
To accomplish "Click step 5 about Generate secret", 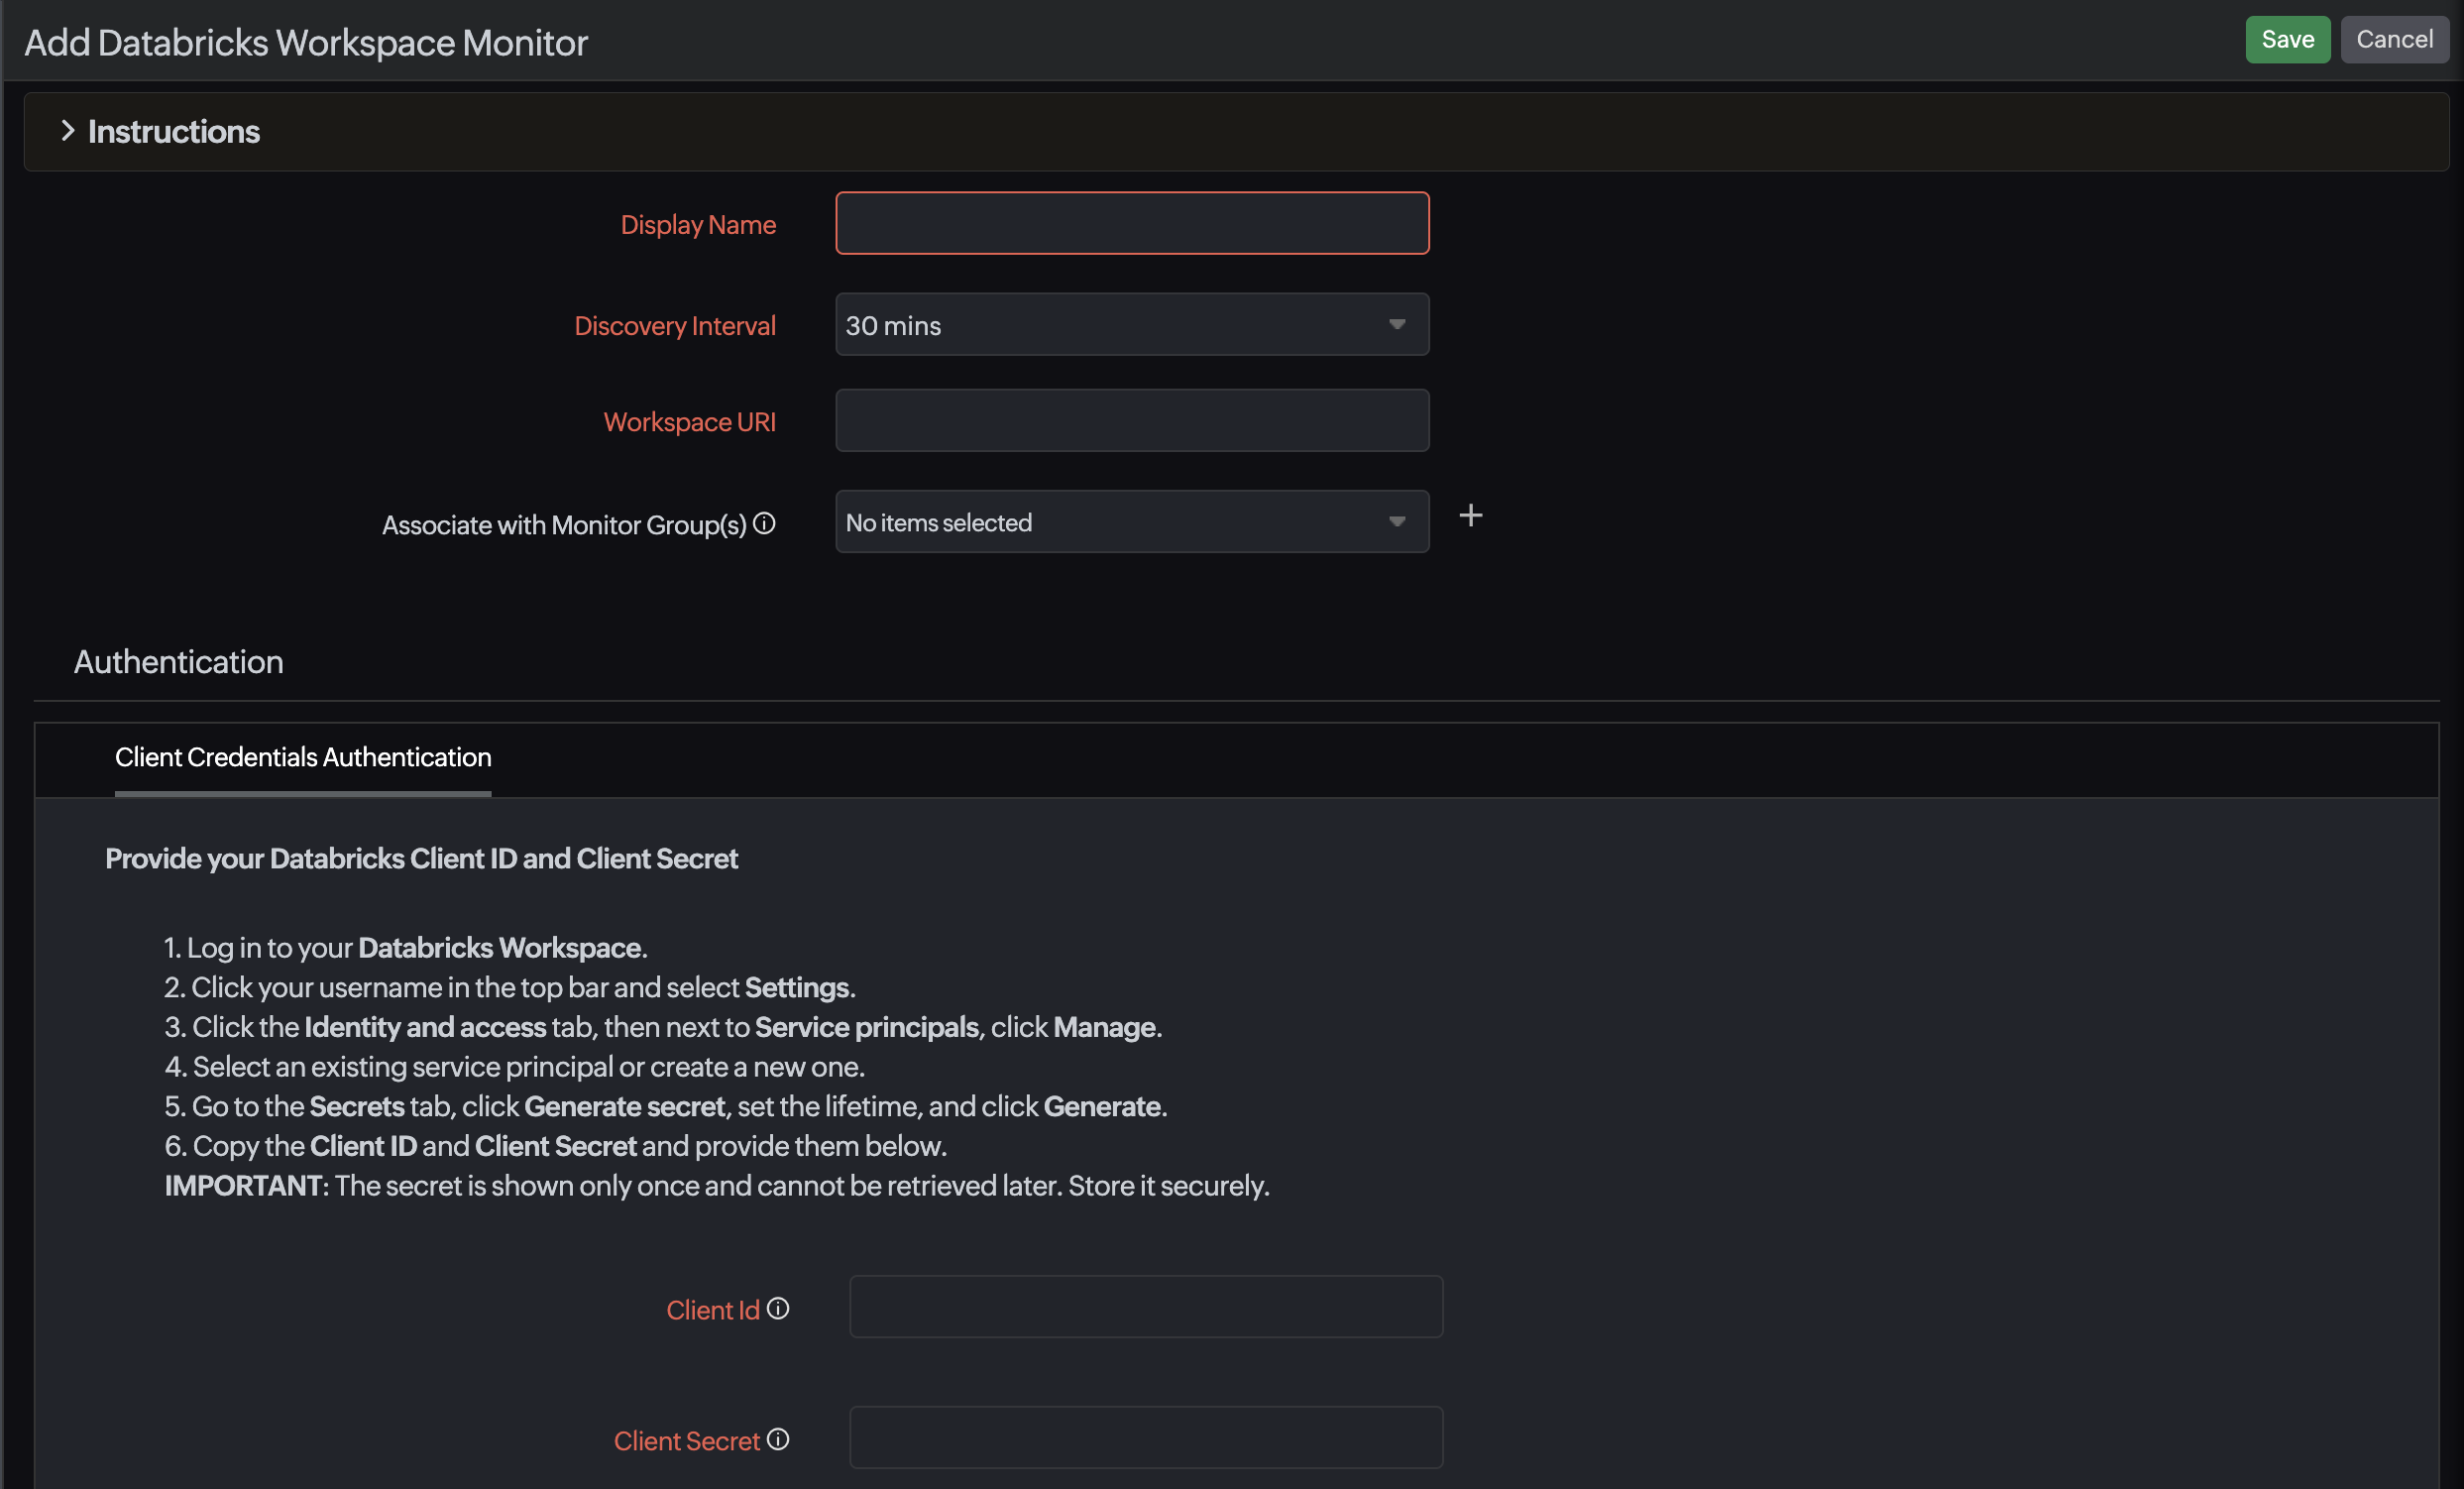I will tap(666, 1106).
